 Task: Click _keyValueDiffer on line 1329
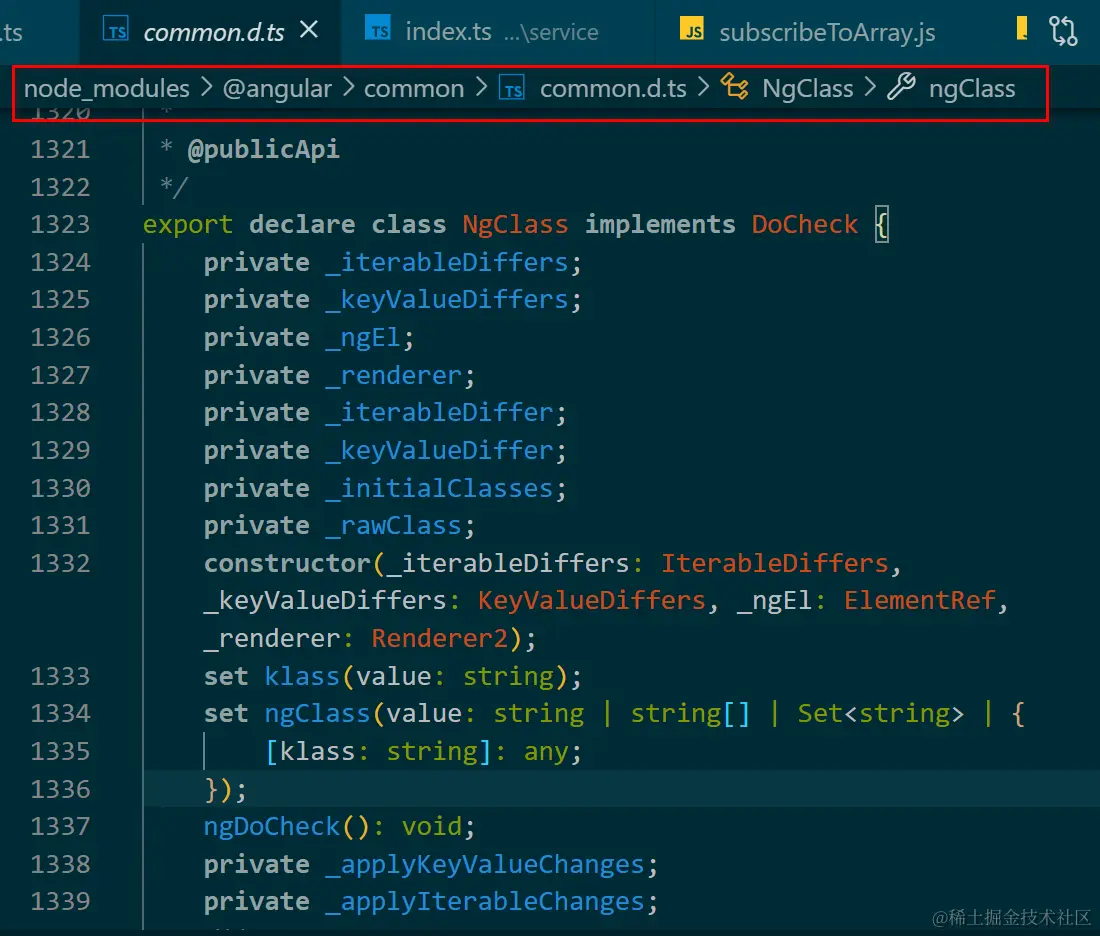tap(440, 450)
